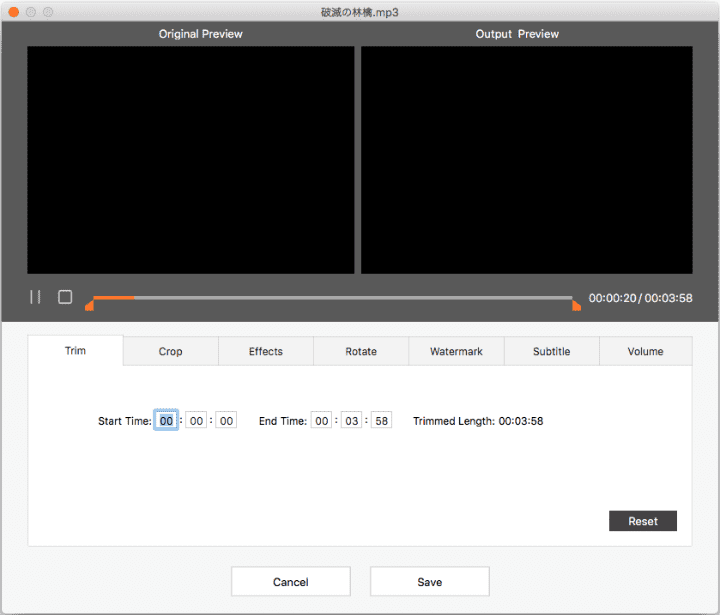Image resolution: width=720 pixels, height=615 pixels.
Task: Seek on the playback progress bar
Action: 332,298
